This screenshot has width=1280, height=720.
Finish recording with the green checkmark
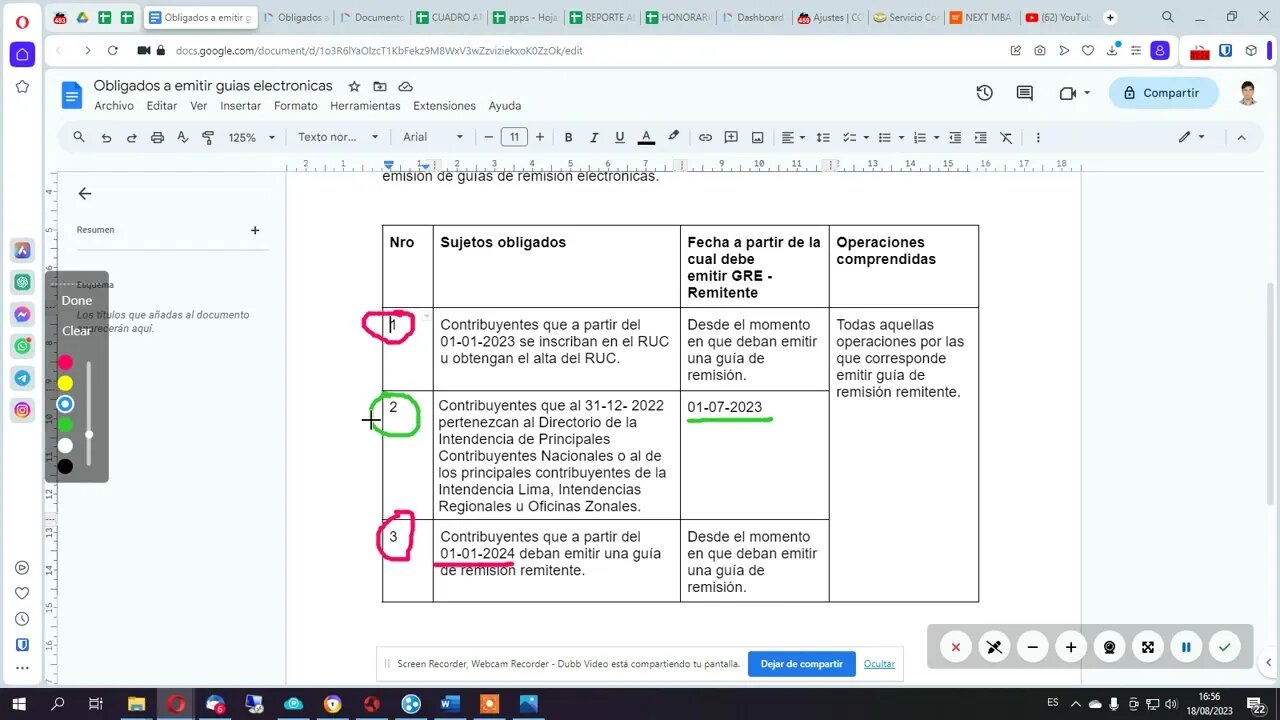1224,647
